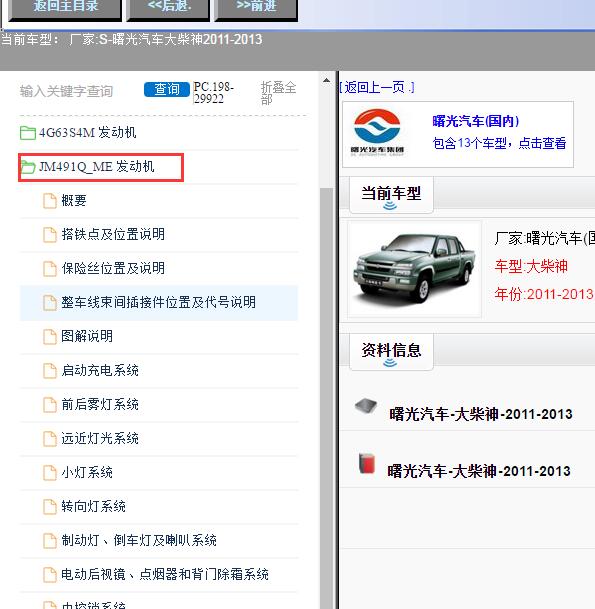
Task: Select the 小灯系统 entry text
Action: 87,473
